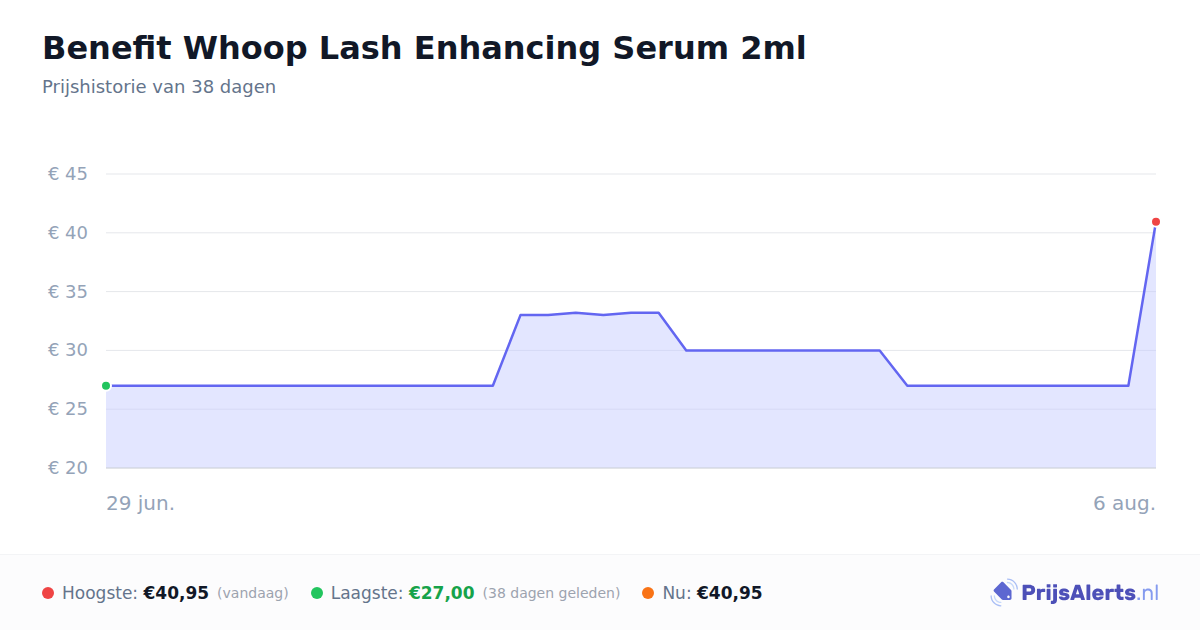Click the Benefit Whoop Lash Enhancing Serum title
This screenshot has width=1200, height=630.
click(x=424, y=48)
